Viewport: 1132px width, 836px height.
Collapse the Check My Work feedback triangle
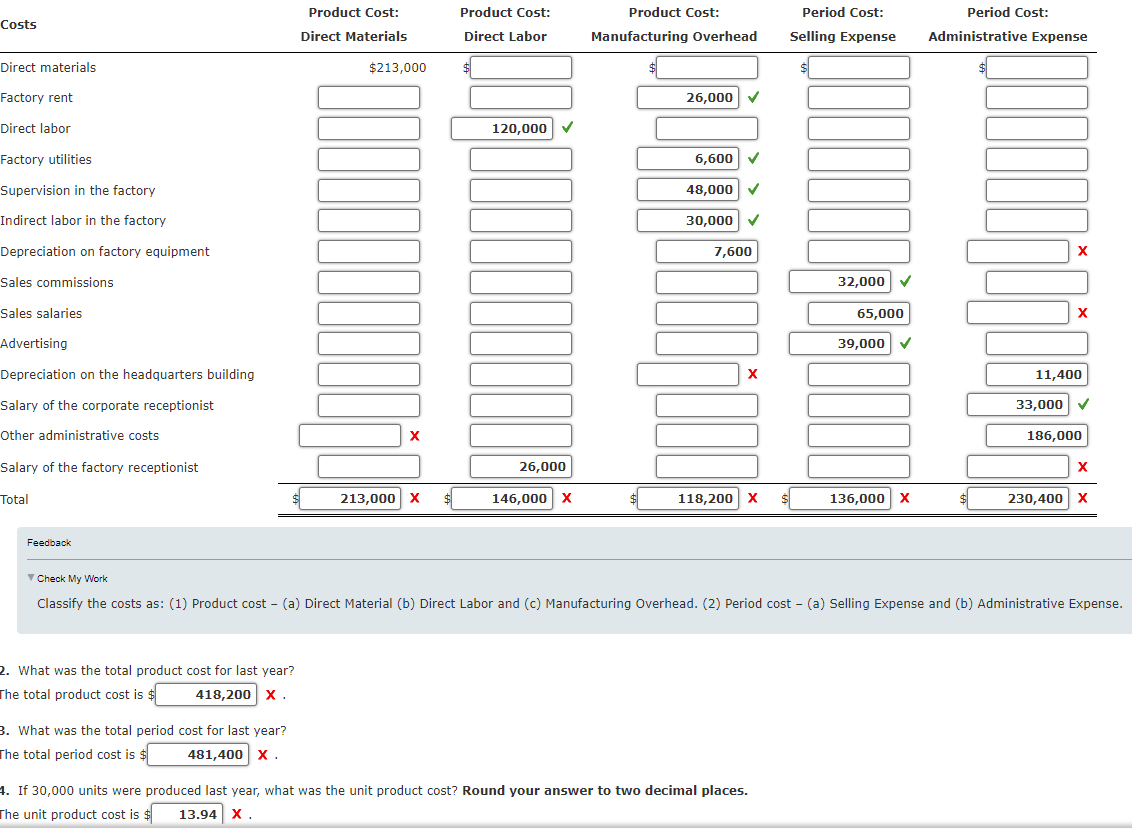30,578
